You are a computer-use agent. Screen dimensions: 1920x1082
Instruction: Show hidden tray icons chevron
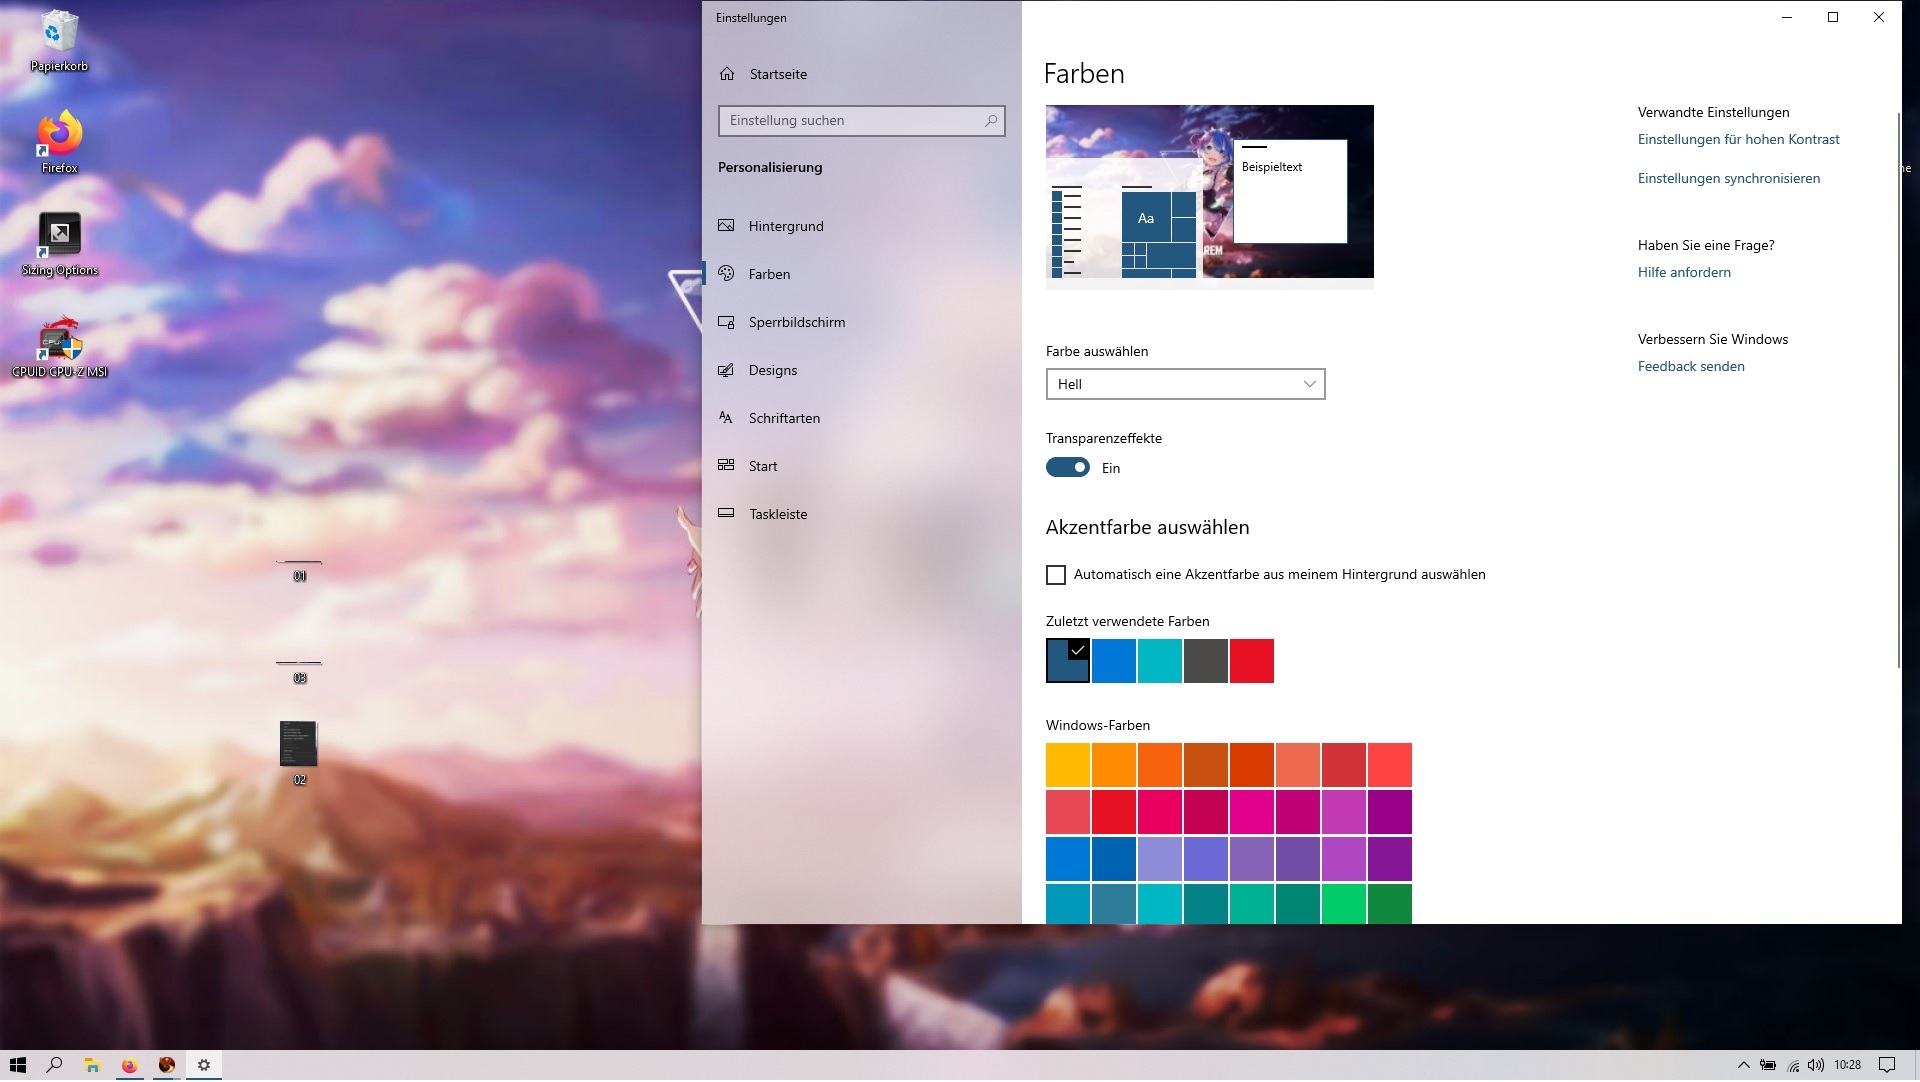click(1744, 1066)
